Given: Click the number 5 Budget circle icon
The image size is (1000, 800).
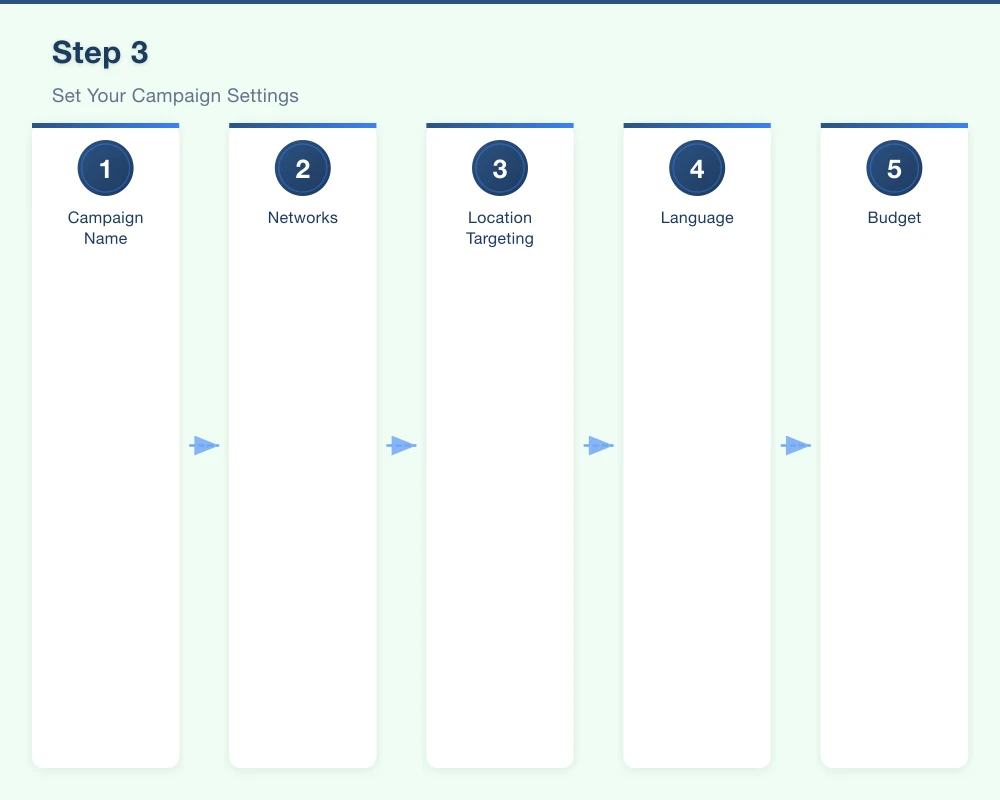Looking at the screenshot, I should pyautogui.click(x=893, y=168).
